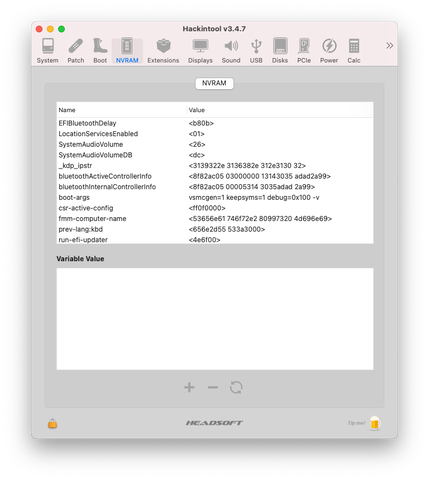The image size is (429, 480).
Task: Open the System toolbar section
Action: click(x=48, y=50)
